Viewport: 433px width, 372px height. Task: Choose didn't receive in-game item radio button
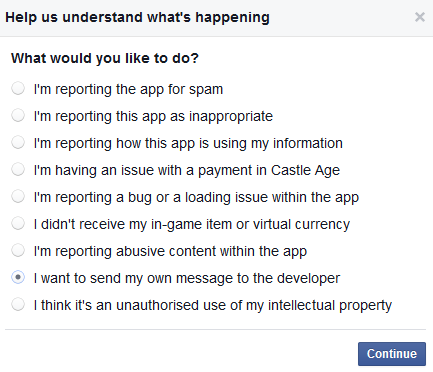(x=18, y=224)
